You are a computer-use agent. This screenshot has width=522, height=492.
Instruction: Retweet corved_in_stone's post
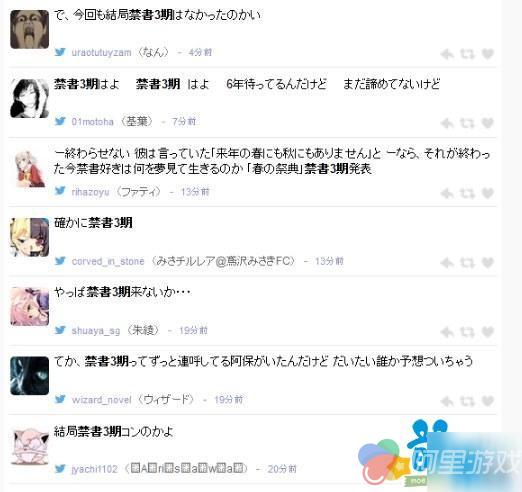coord(467,263)
